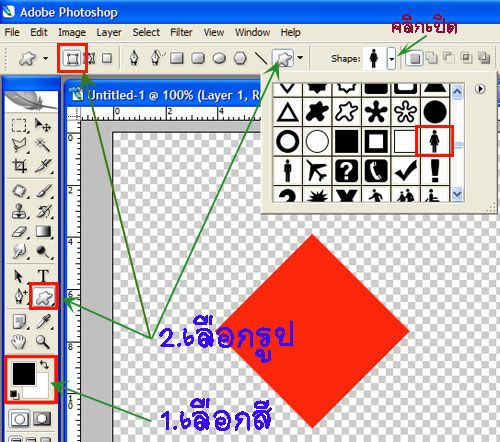The image size is (500, 442).
Task: Open the Filter menu
Action: [x=181, y=32]
